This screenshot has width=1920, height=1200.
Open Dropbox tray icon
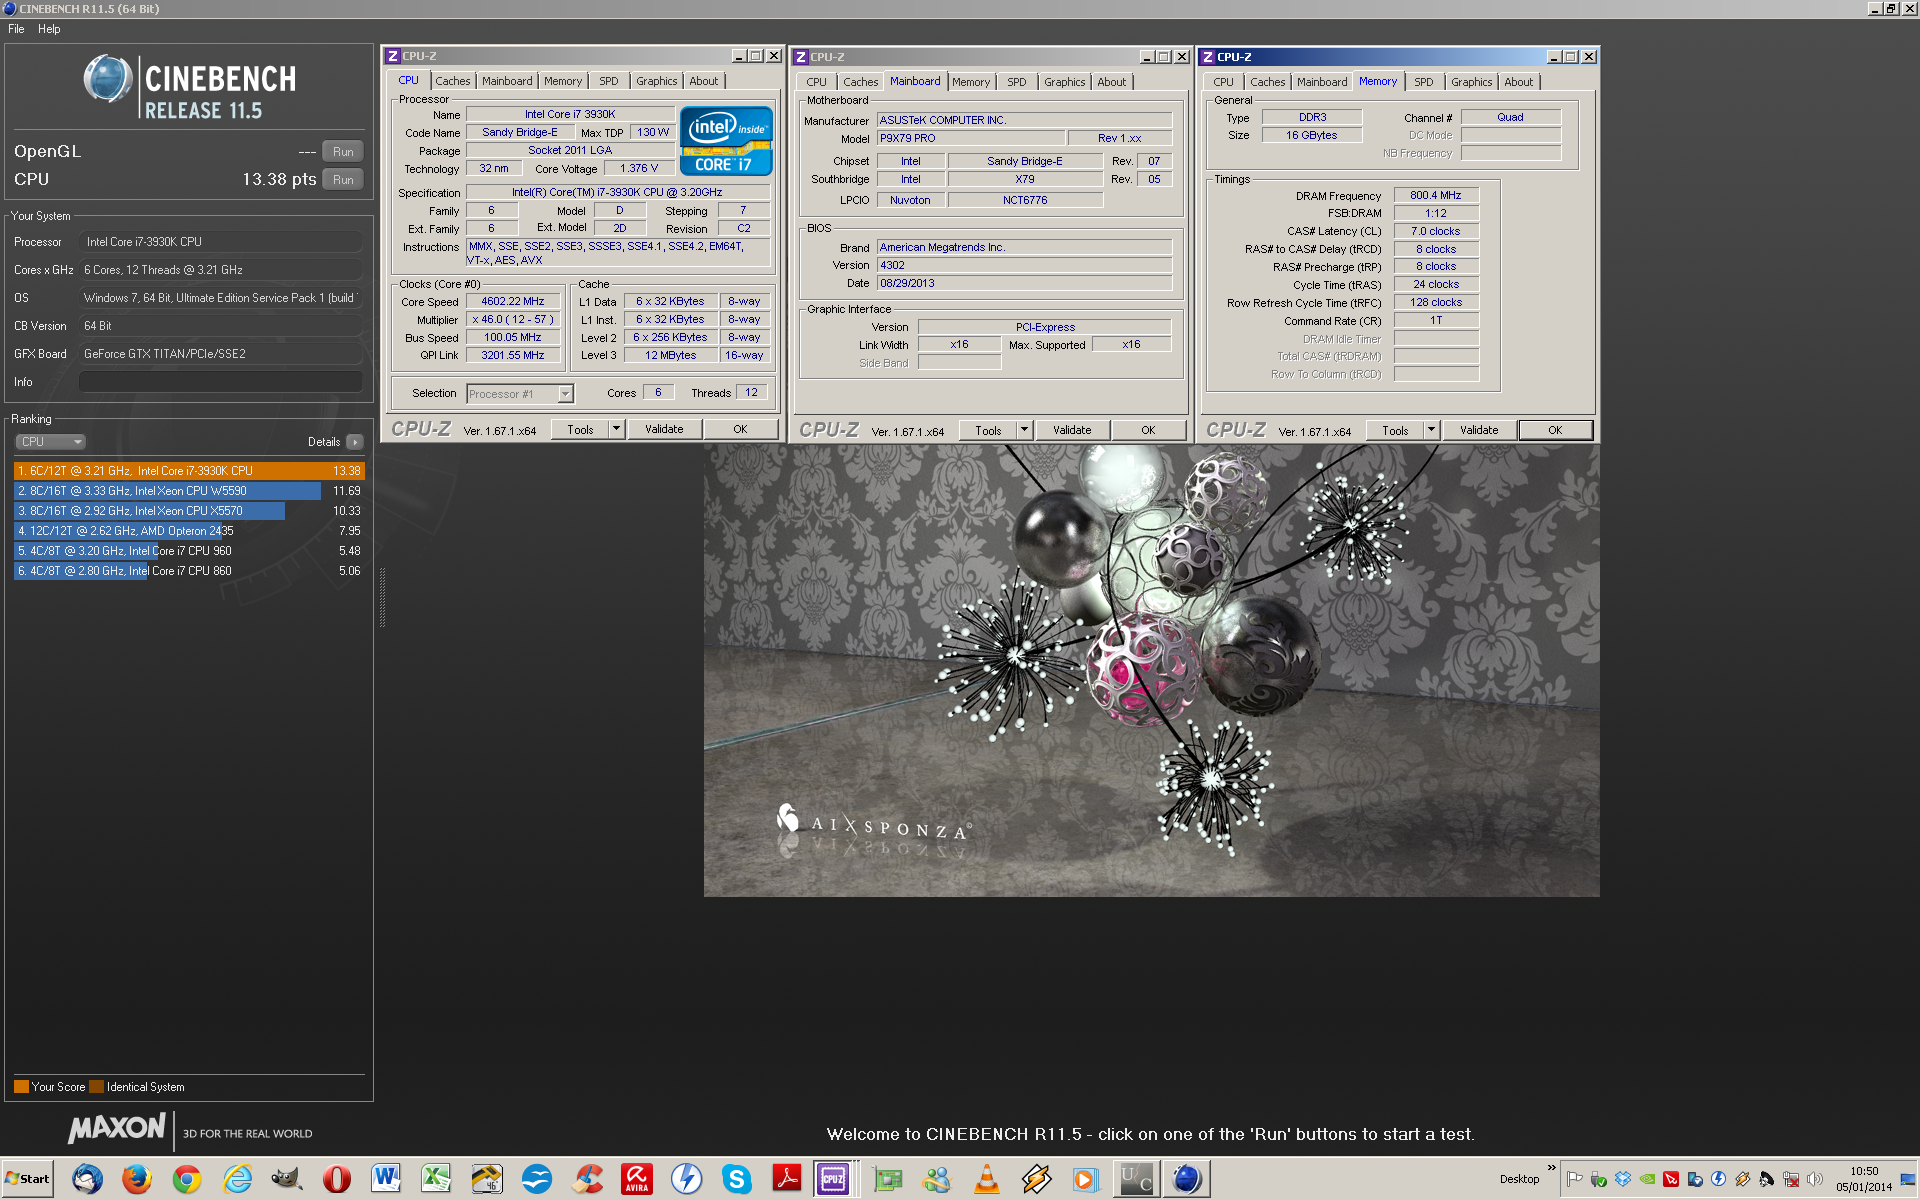[x=1623, y=1179]
